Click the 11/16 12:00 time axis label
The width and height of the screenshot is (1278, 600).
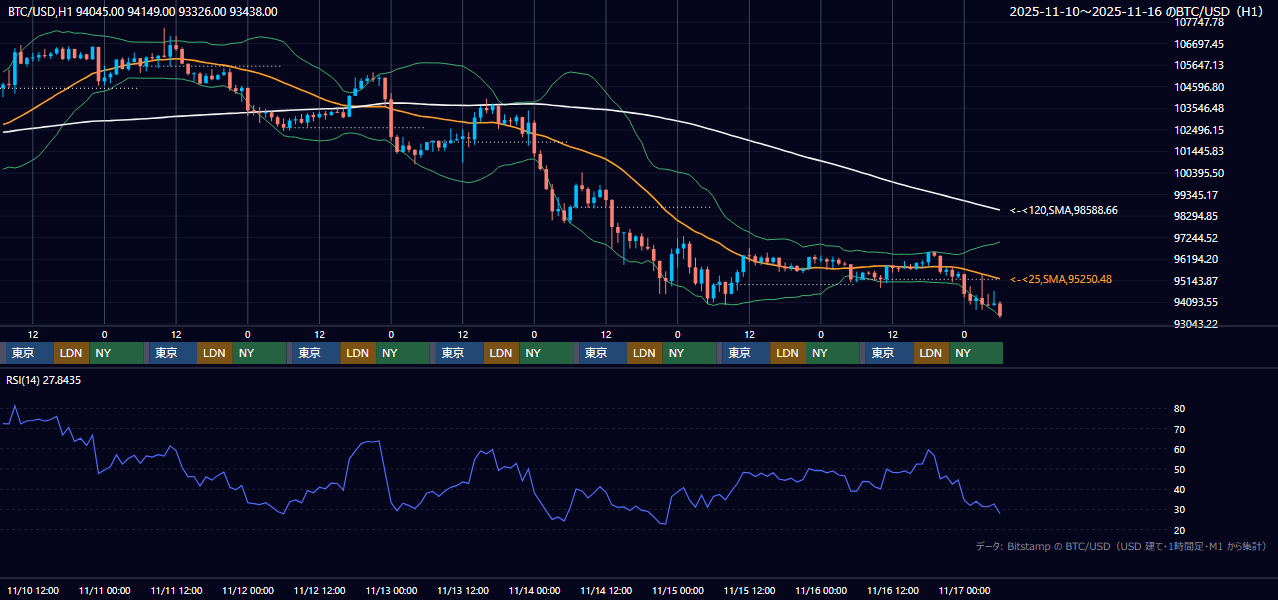(x=893, y=591)
